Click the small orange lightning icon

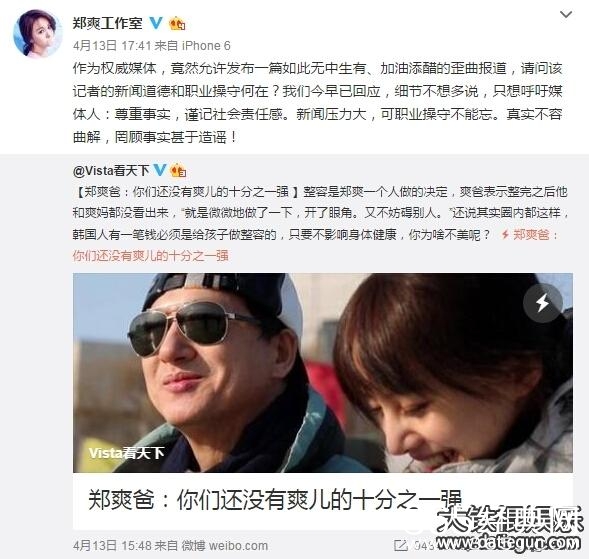click(x=505, y=235)
